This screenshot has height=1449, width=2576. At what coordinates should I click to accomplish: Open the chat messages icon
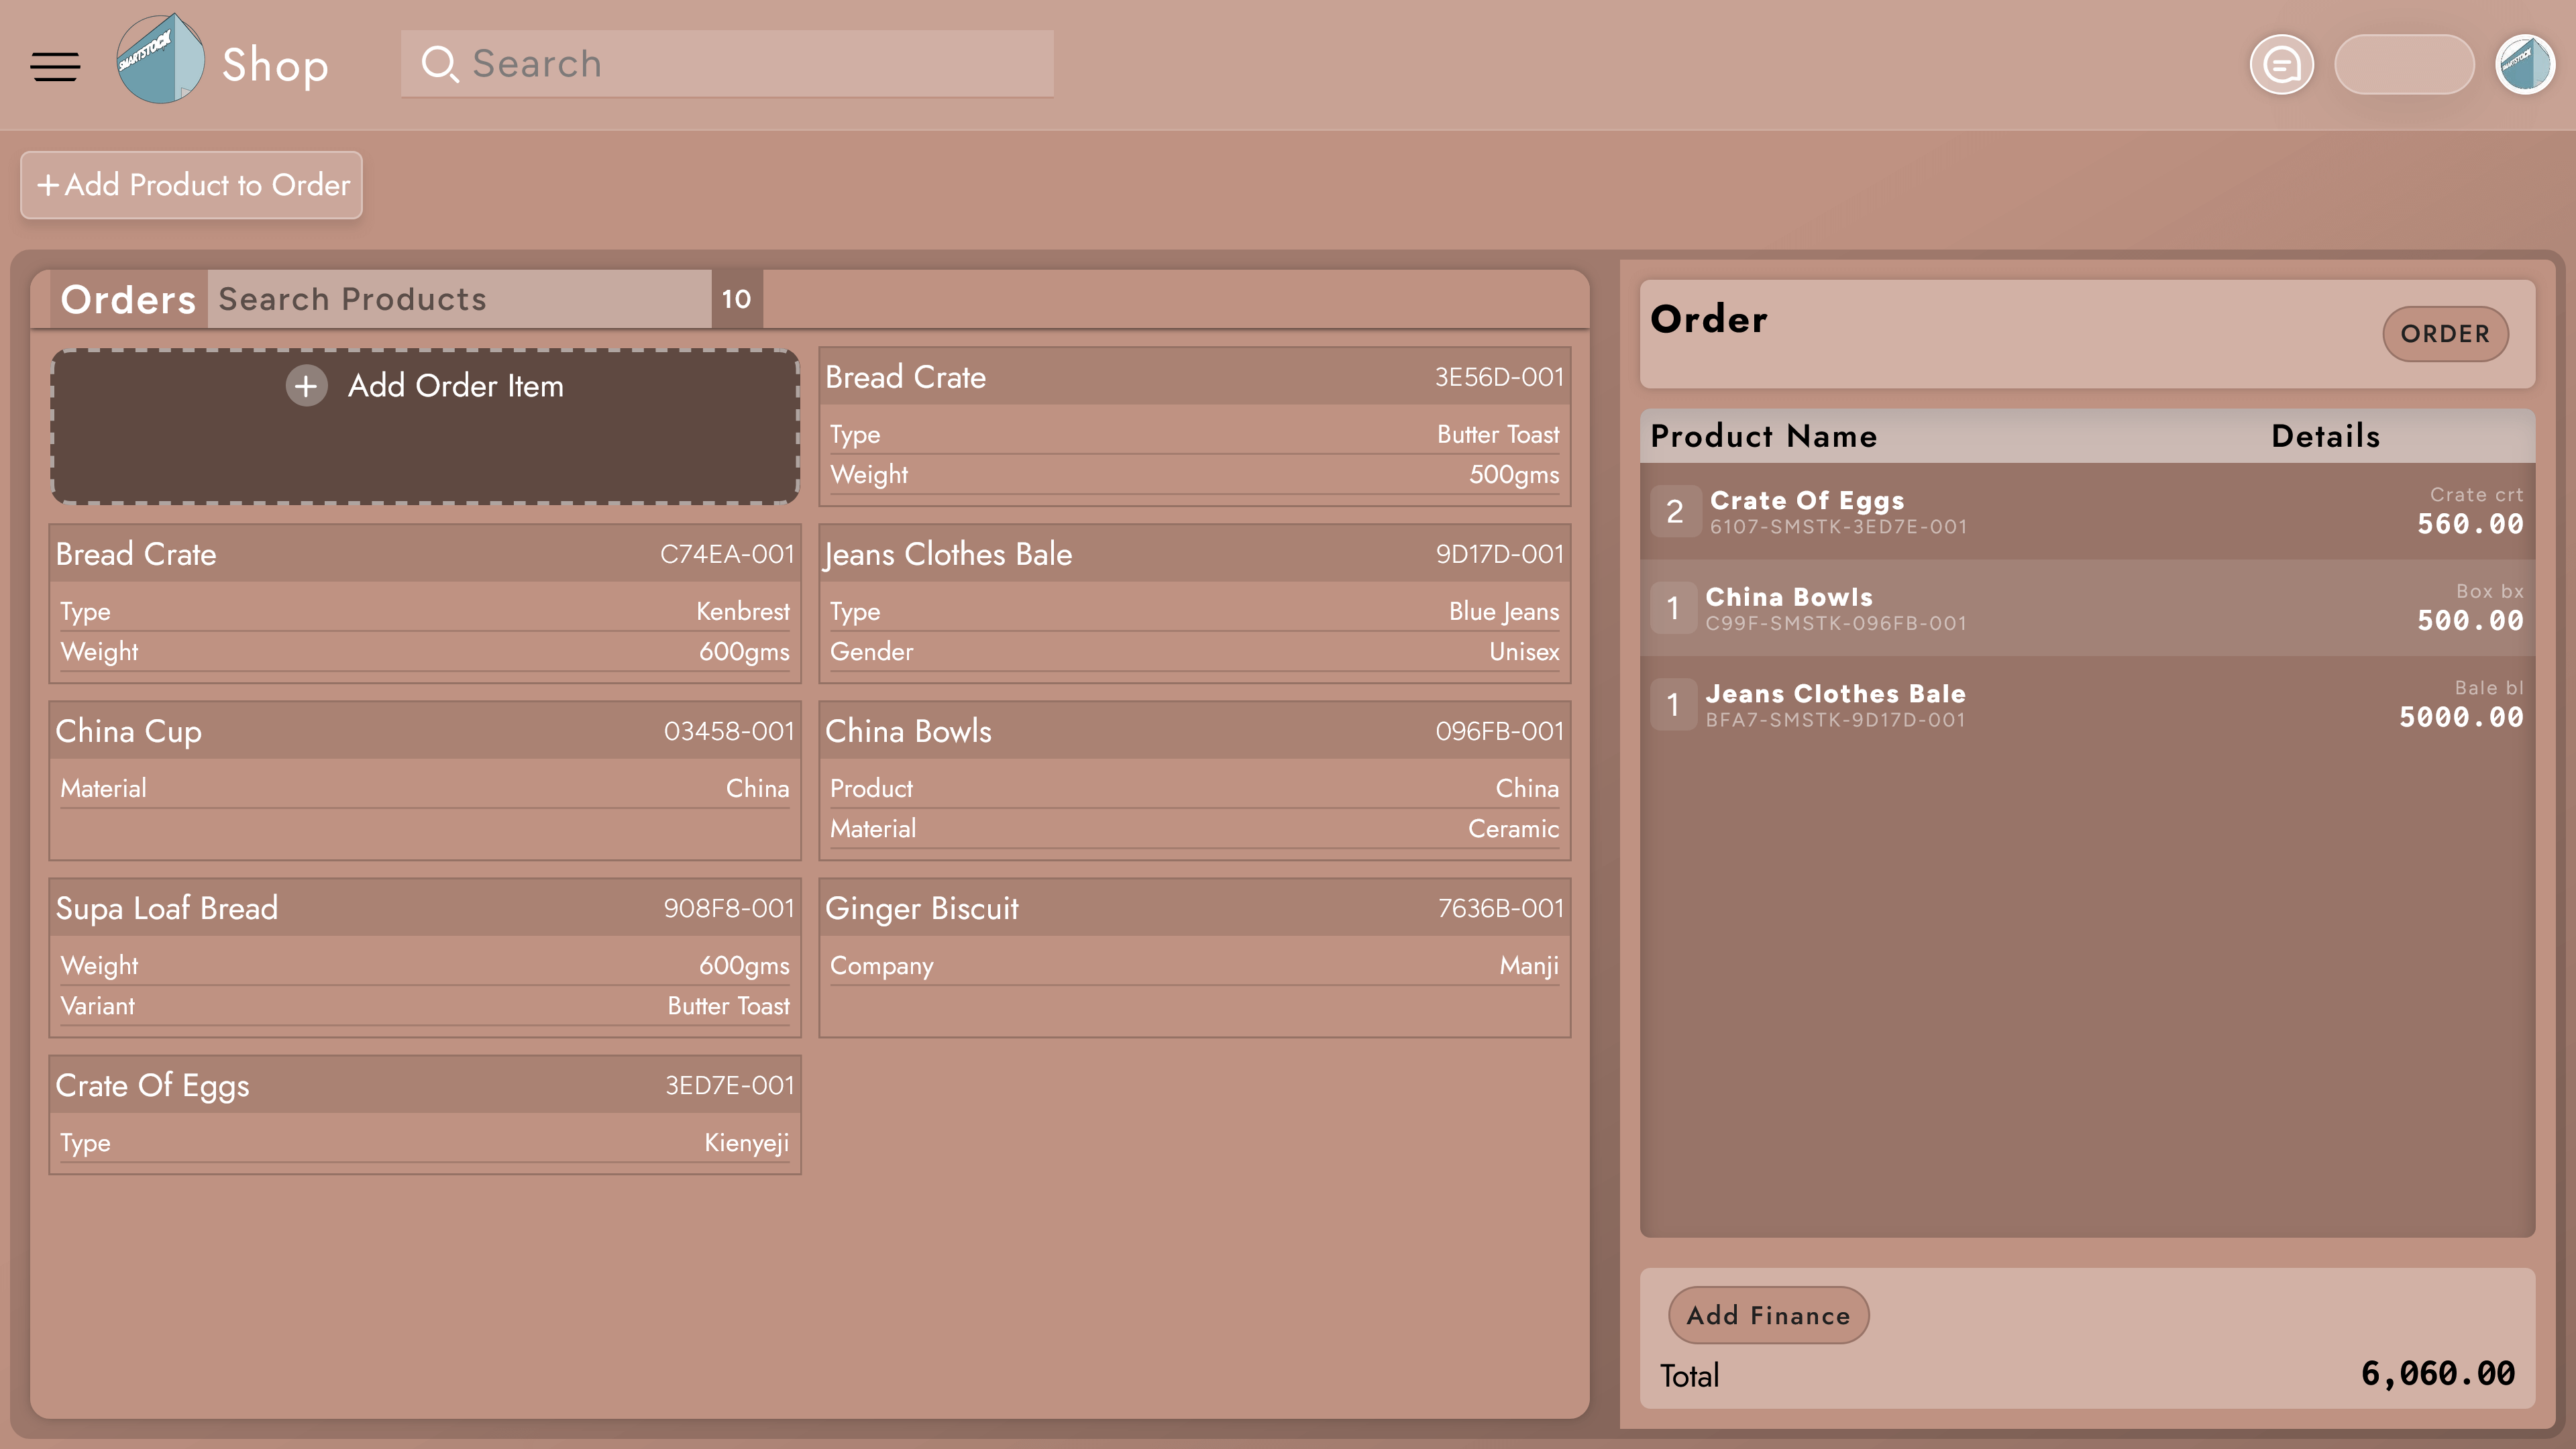2281,65
